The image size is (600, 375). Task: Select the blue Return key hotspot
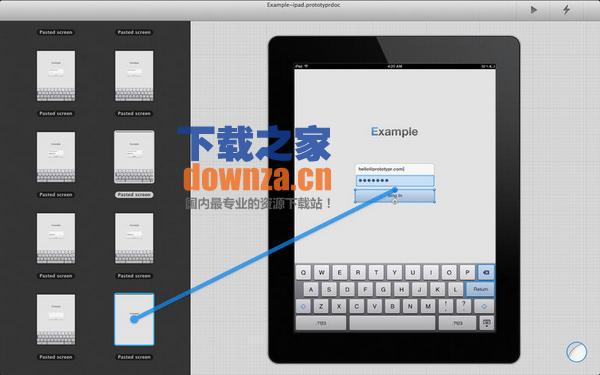point(480,289)
